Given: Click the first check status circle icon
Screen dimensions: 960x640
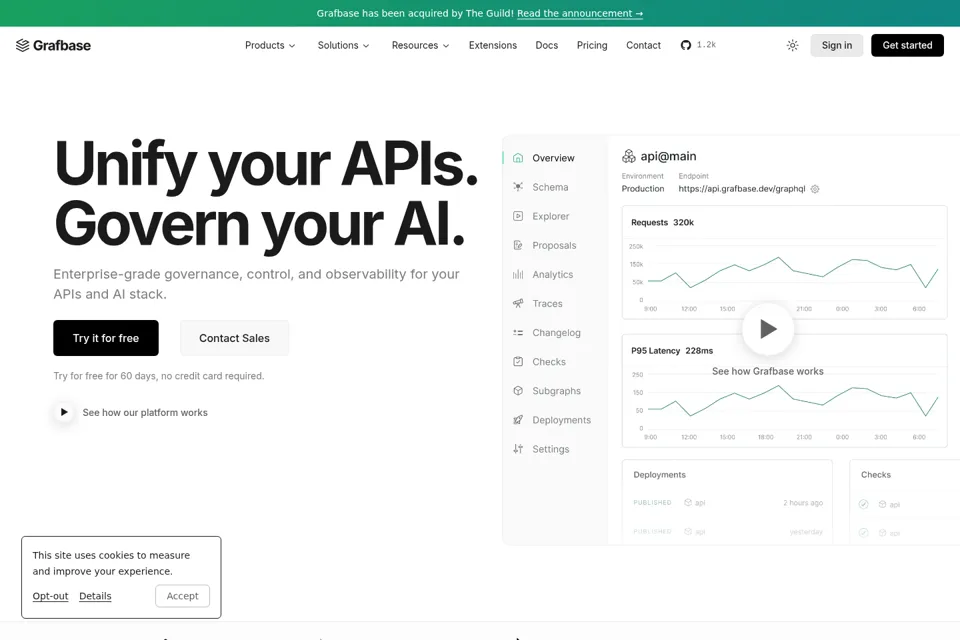Looking at the screenshot, I should [x=863, y=504].
